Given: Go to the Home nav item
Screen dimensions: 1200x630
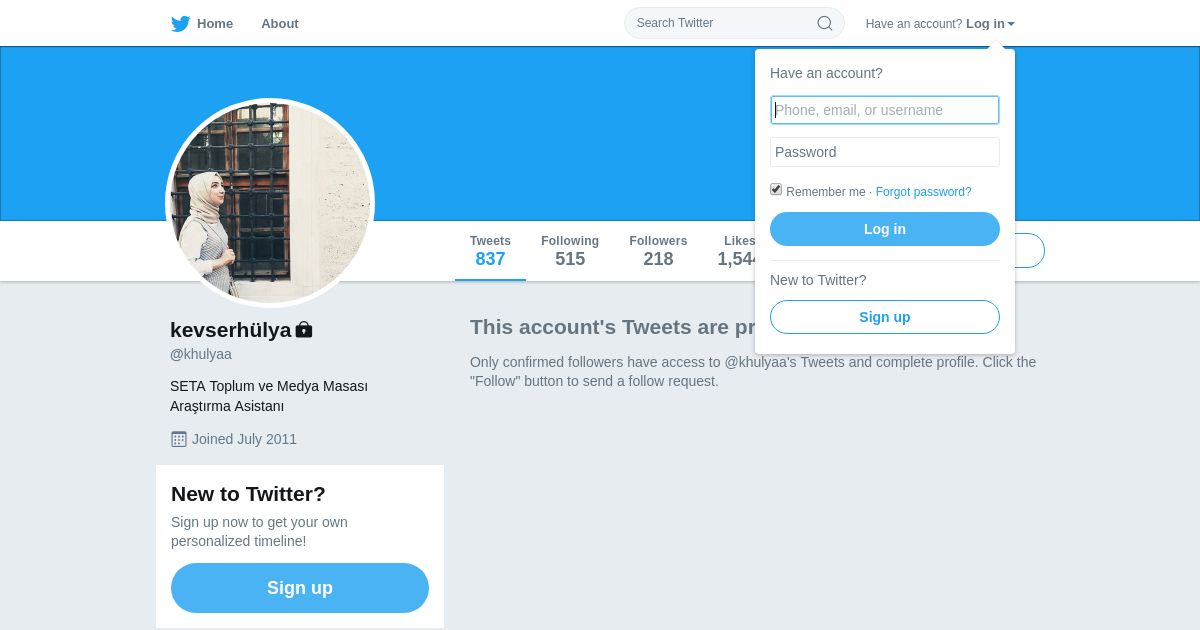Looking at the screenshot, I should (214, 24).
